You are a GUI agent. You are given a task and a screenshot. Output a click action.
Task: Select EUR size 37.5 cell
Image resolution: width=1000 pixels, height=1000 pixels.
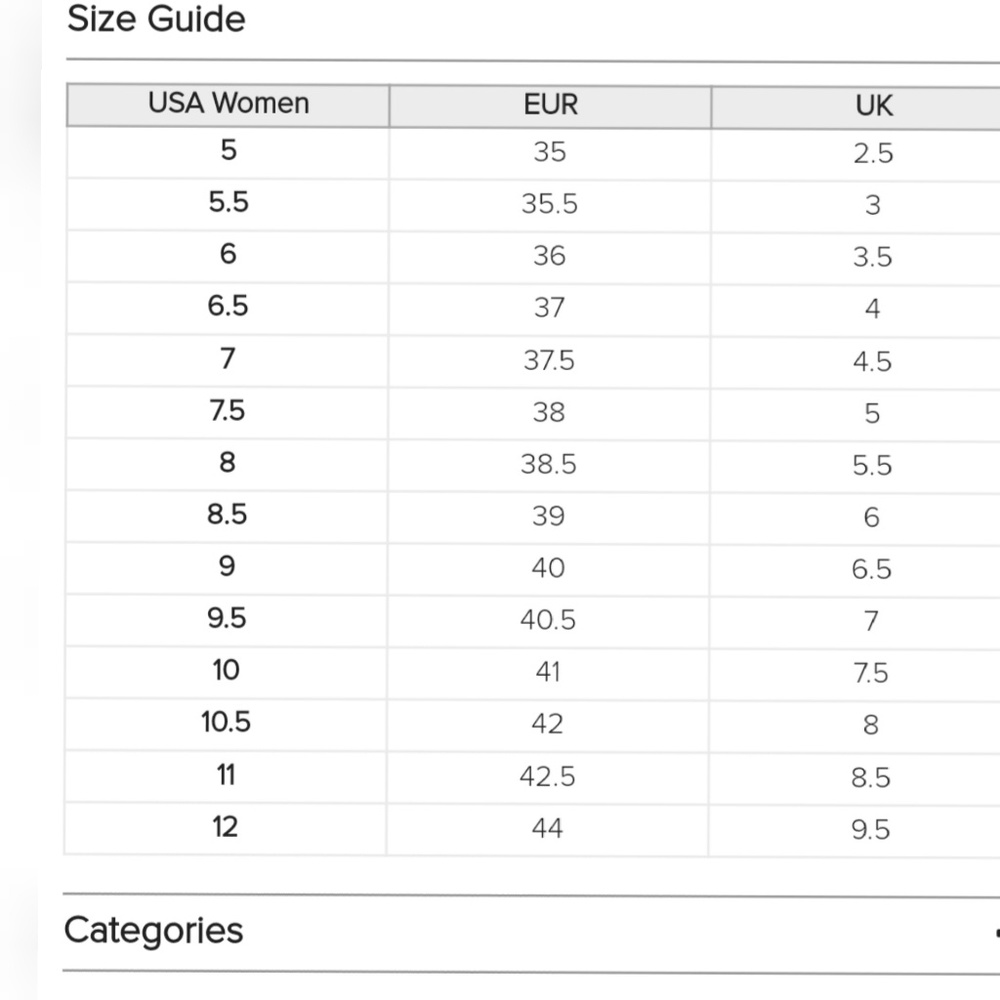(549, 360)
